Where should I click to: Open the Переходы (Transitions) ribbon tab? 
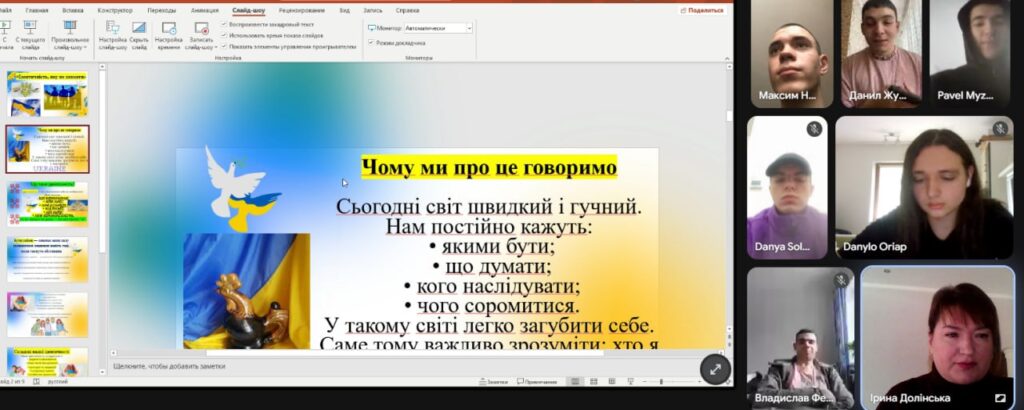coord(161,10)
